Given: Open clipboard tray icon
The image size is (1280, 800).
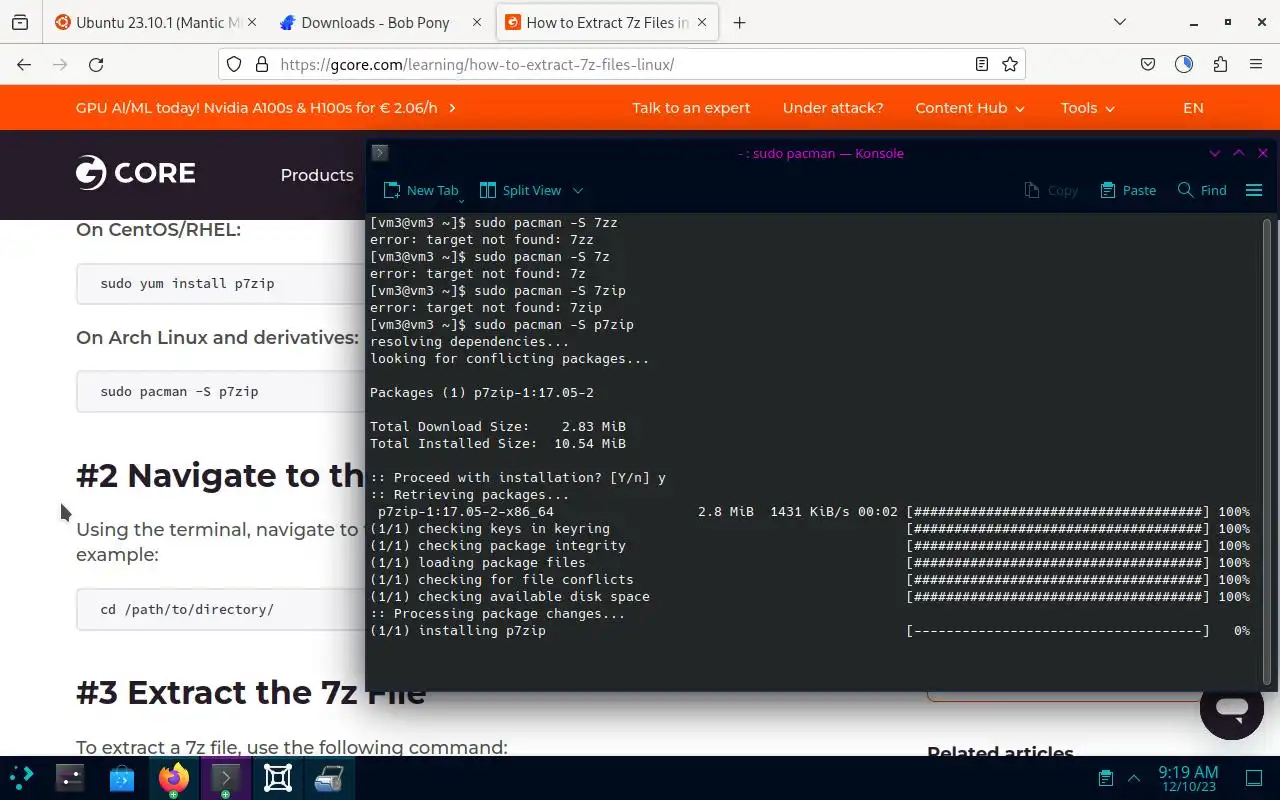Looking at the screenshot, I should coord(1105,778).
